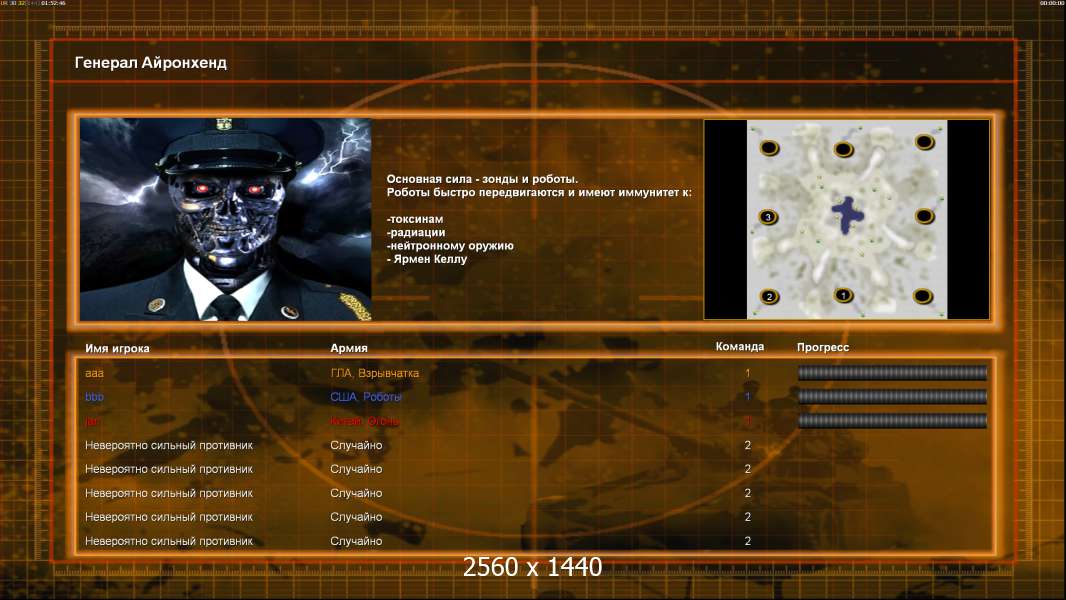This screenshot has height=600, width=1066.
Task: Click the progress bar in the Китай, Огонь row
Action: pyautogui.click(x=892, y=421)
